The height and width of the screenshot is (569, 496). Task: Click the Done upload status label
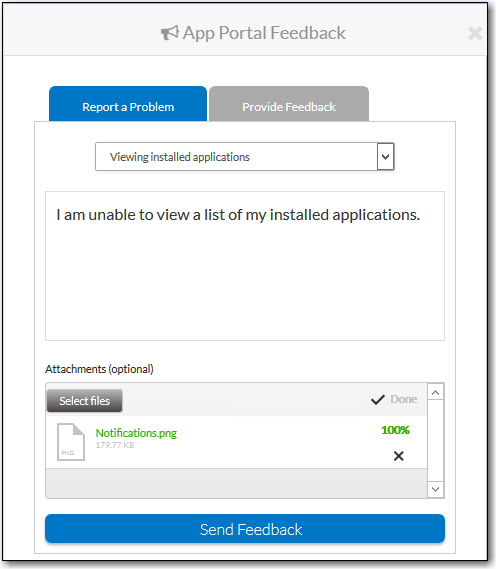403,399
